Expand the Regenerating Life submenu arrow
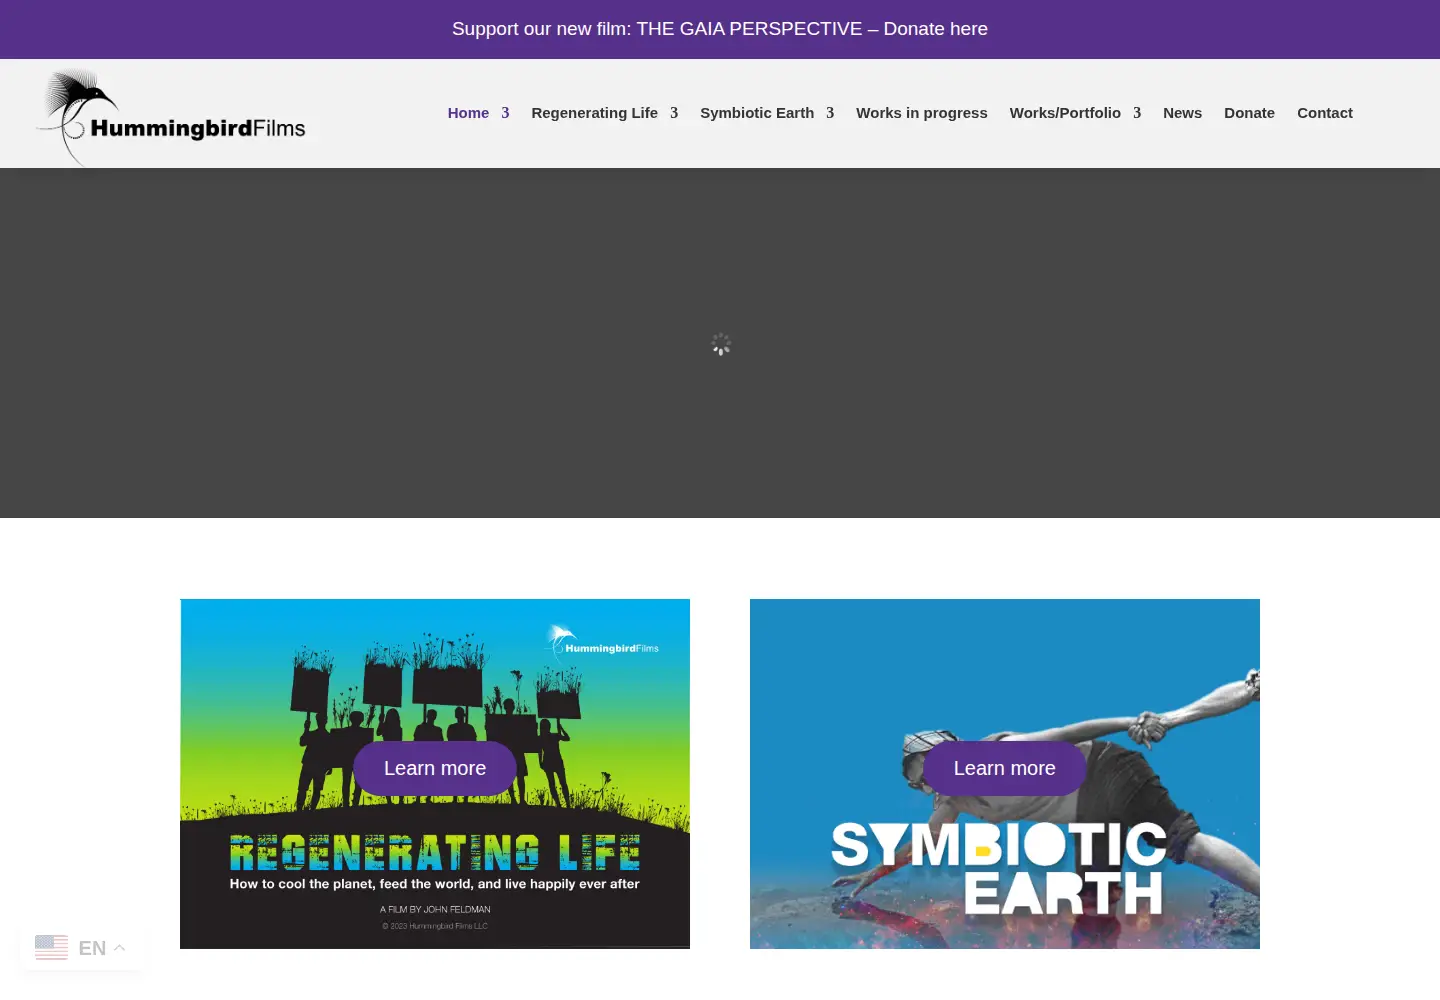 [674, 113]
